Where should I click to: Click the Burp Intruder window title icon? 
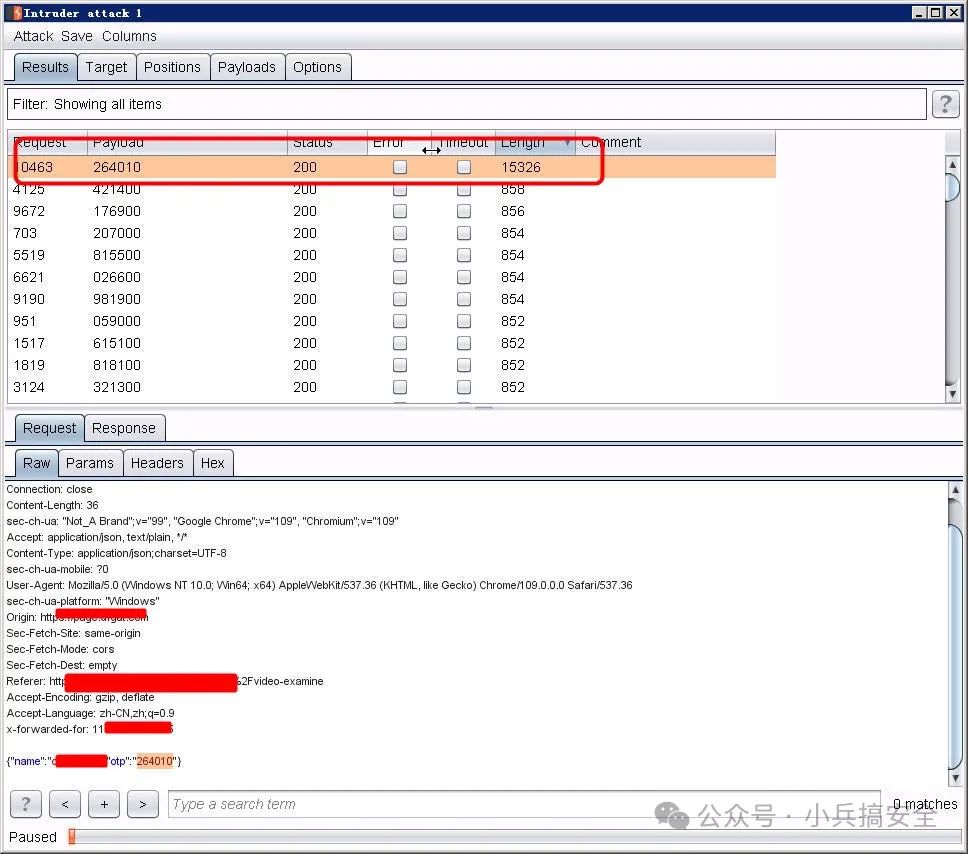pos(16,12)
